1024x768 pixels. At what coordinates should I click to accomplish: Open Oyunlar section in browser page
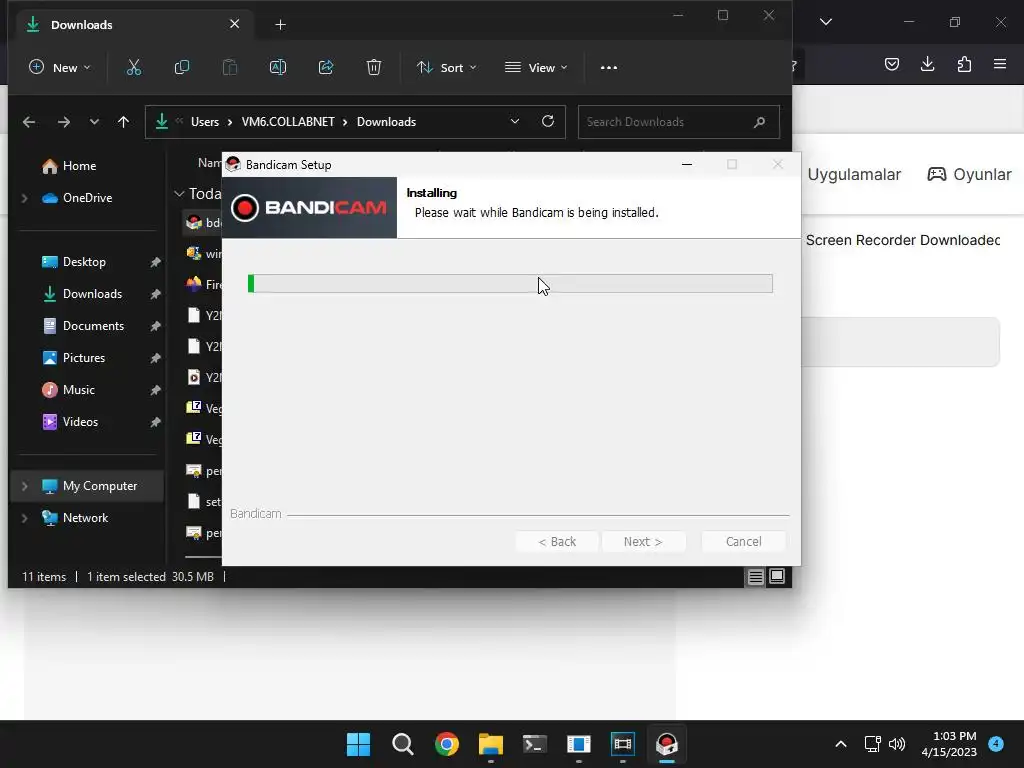(x=969, y=174)
